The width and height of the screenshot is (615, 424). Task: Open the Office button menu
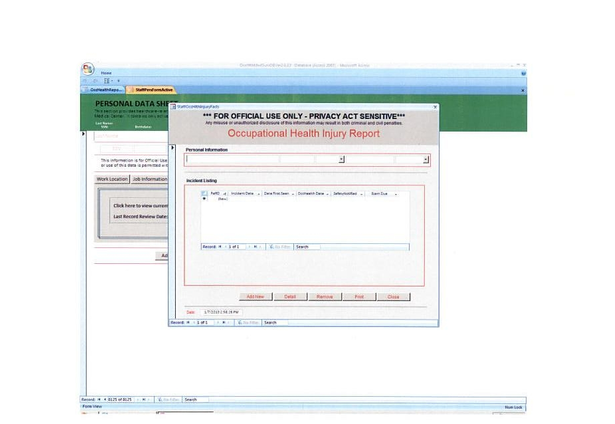(88, 69)
